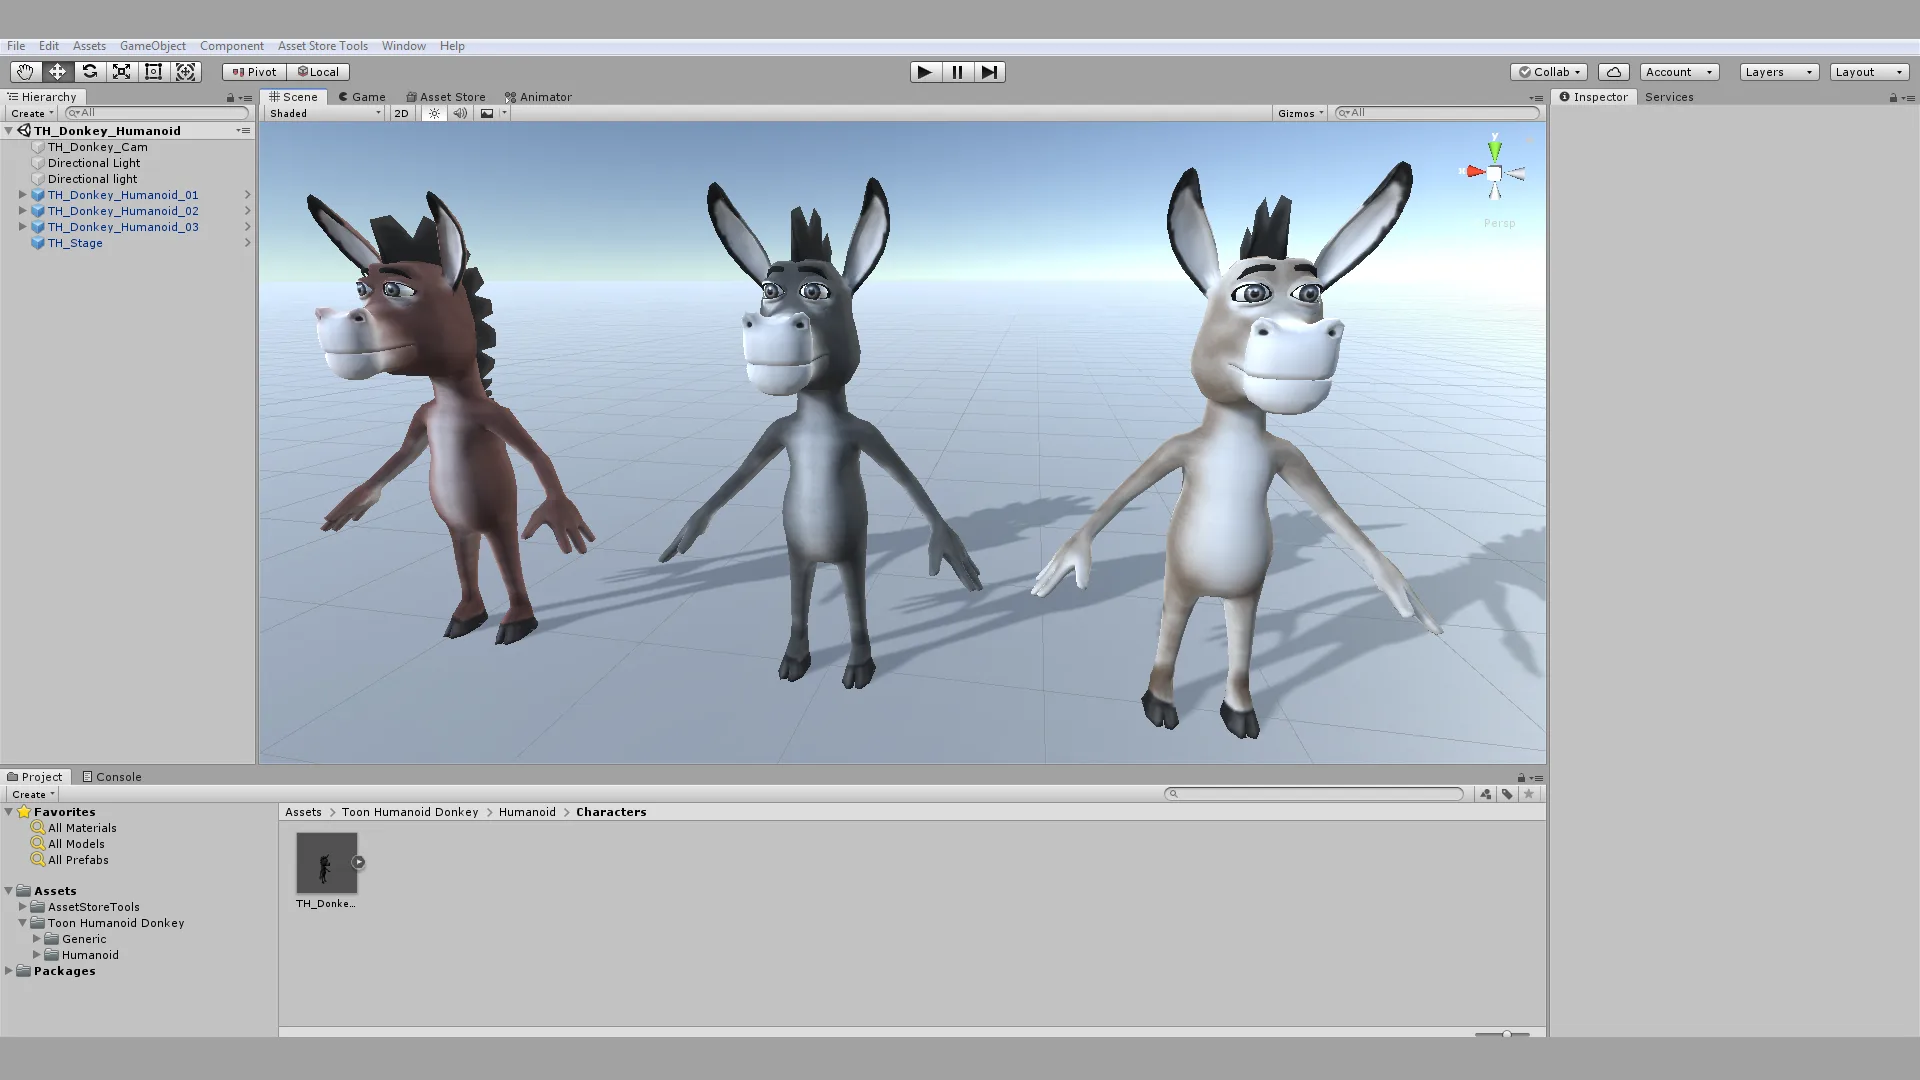The width and height of the screenshot is (1920, 1080).
Task: Open the cloud services button
Action: (x=1613, y=72)
